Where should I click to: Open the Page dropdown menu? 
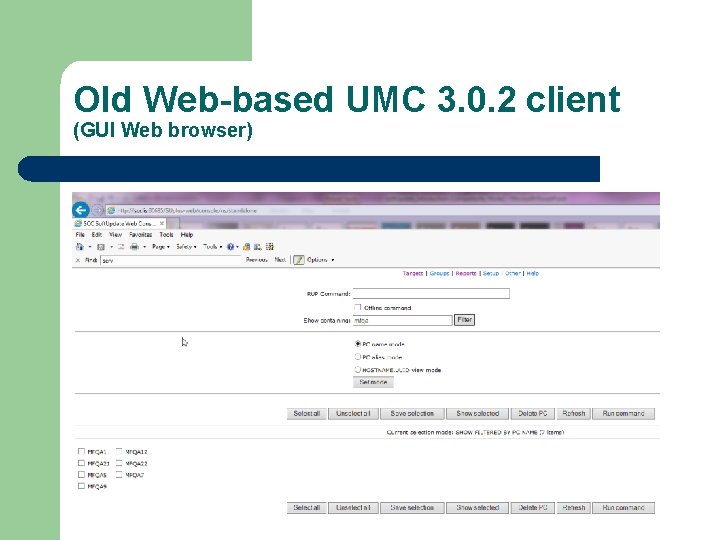pos(161,247)
